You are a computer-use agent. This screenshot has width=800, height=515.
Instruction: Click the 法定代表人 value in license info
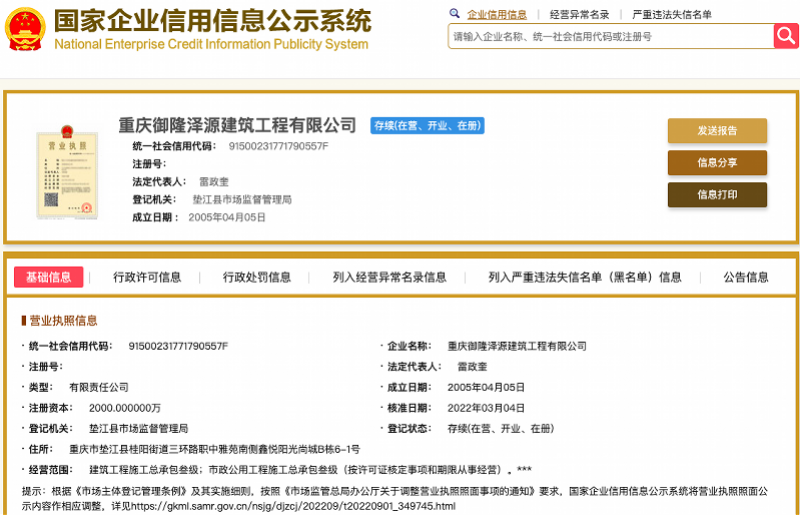[x=472, y=366]
